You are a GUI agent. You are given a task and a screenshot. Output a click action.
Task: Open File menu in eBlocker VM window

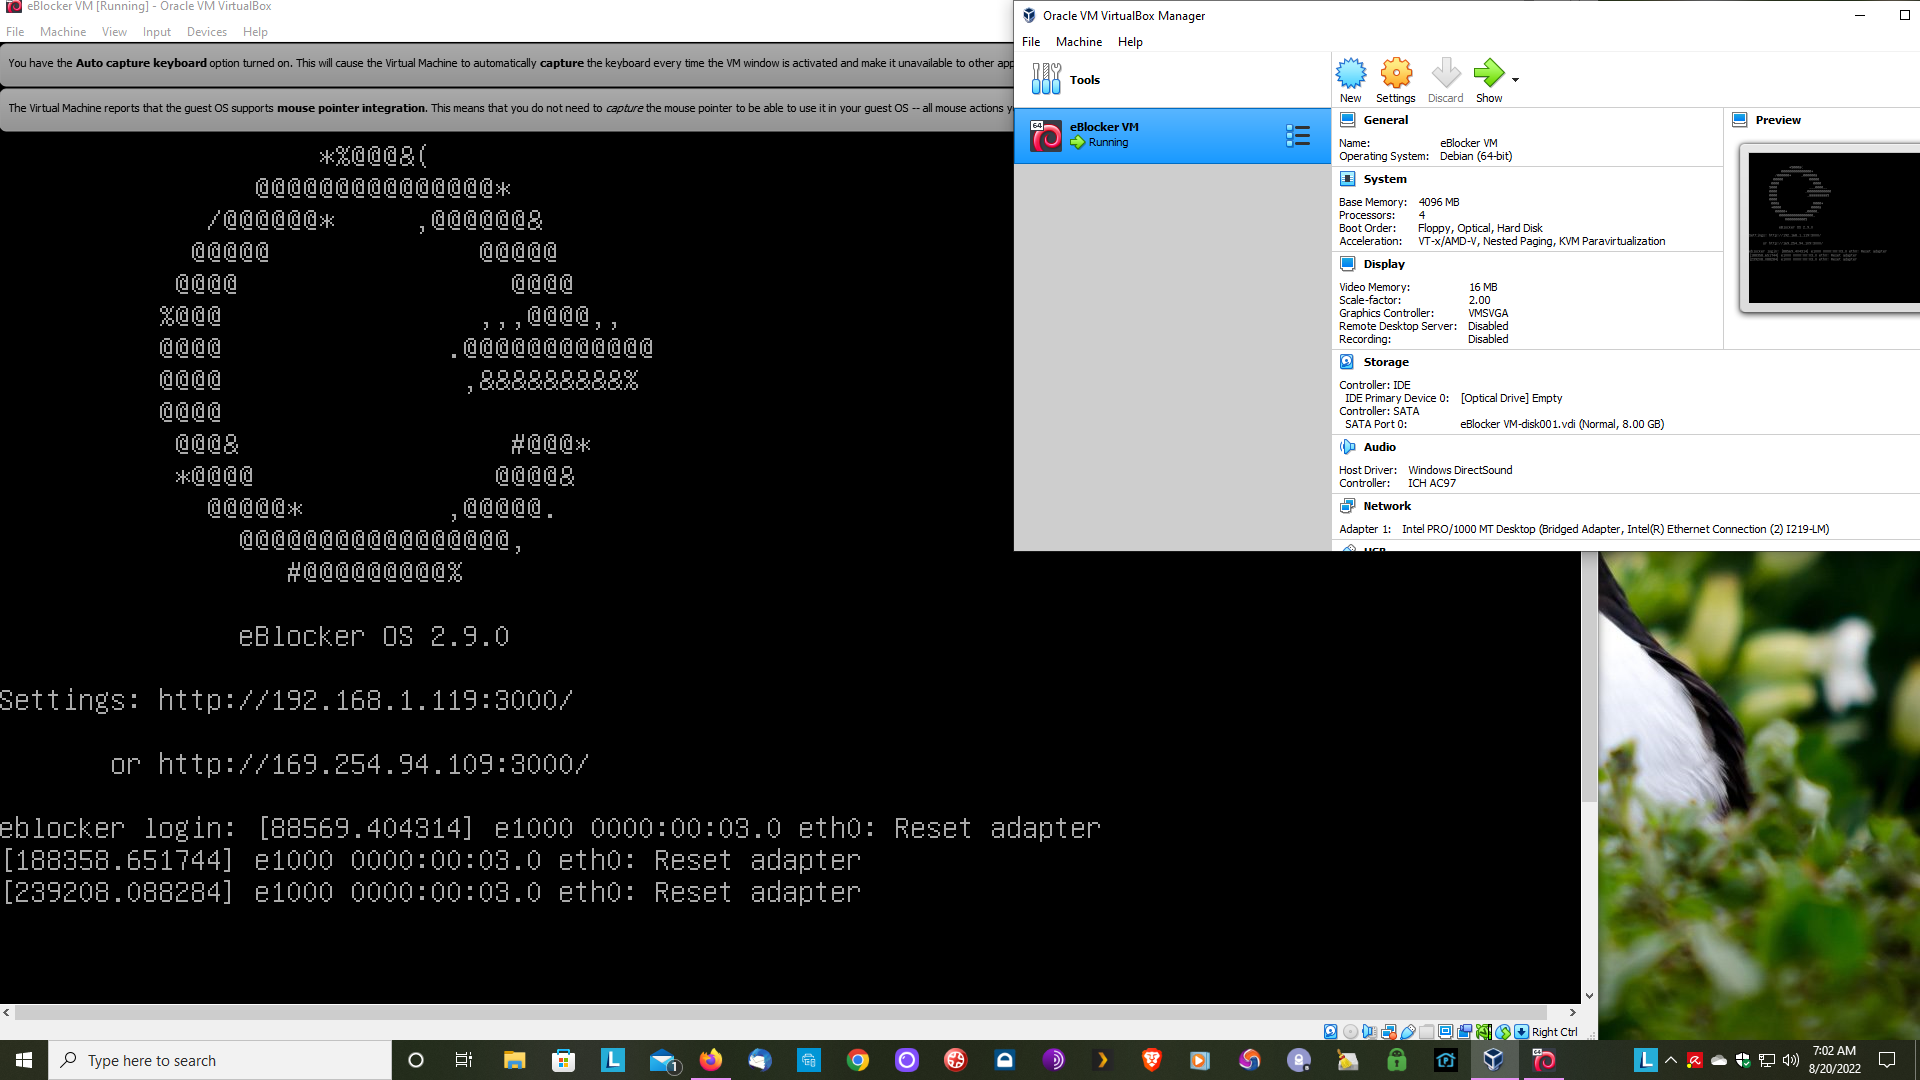[15, 32]
